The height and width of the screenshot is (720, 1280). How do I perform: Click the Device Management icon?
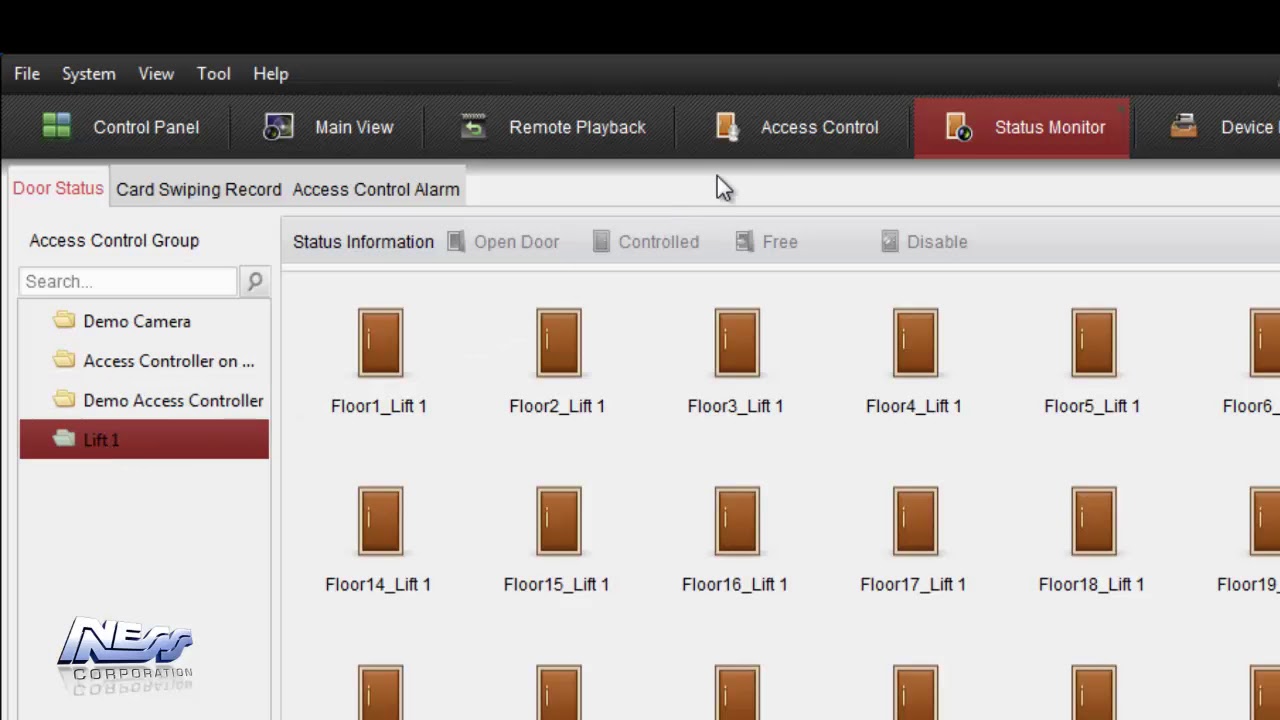pos(1184,126)
